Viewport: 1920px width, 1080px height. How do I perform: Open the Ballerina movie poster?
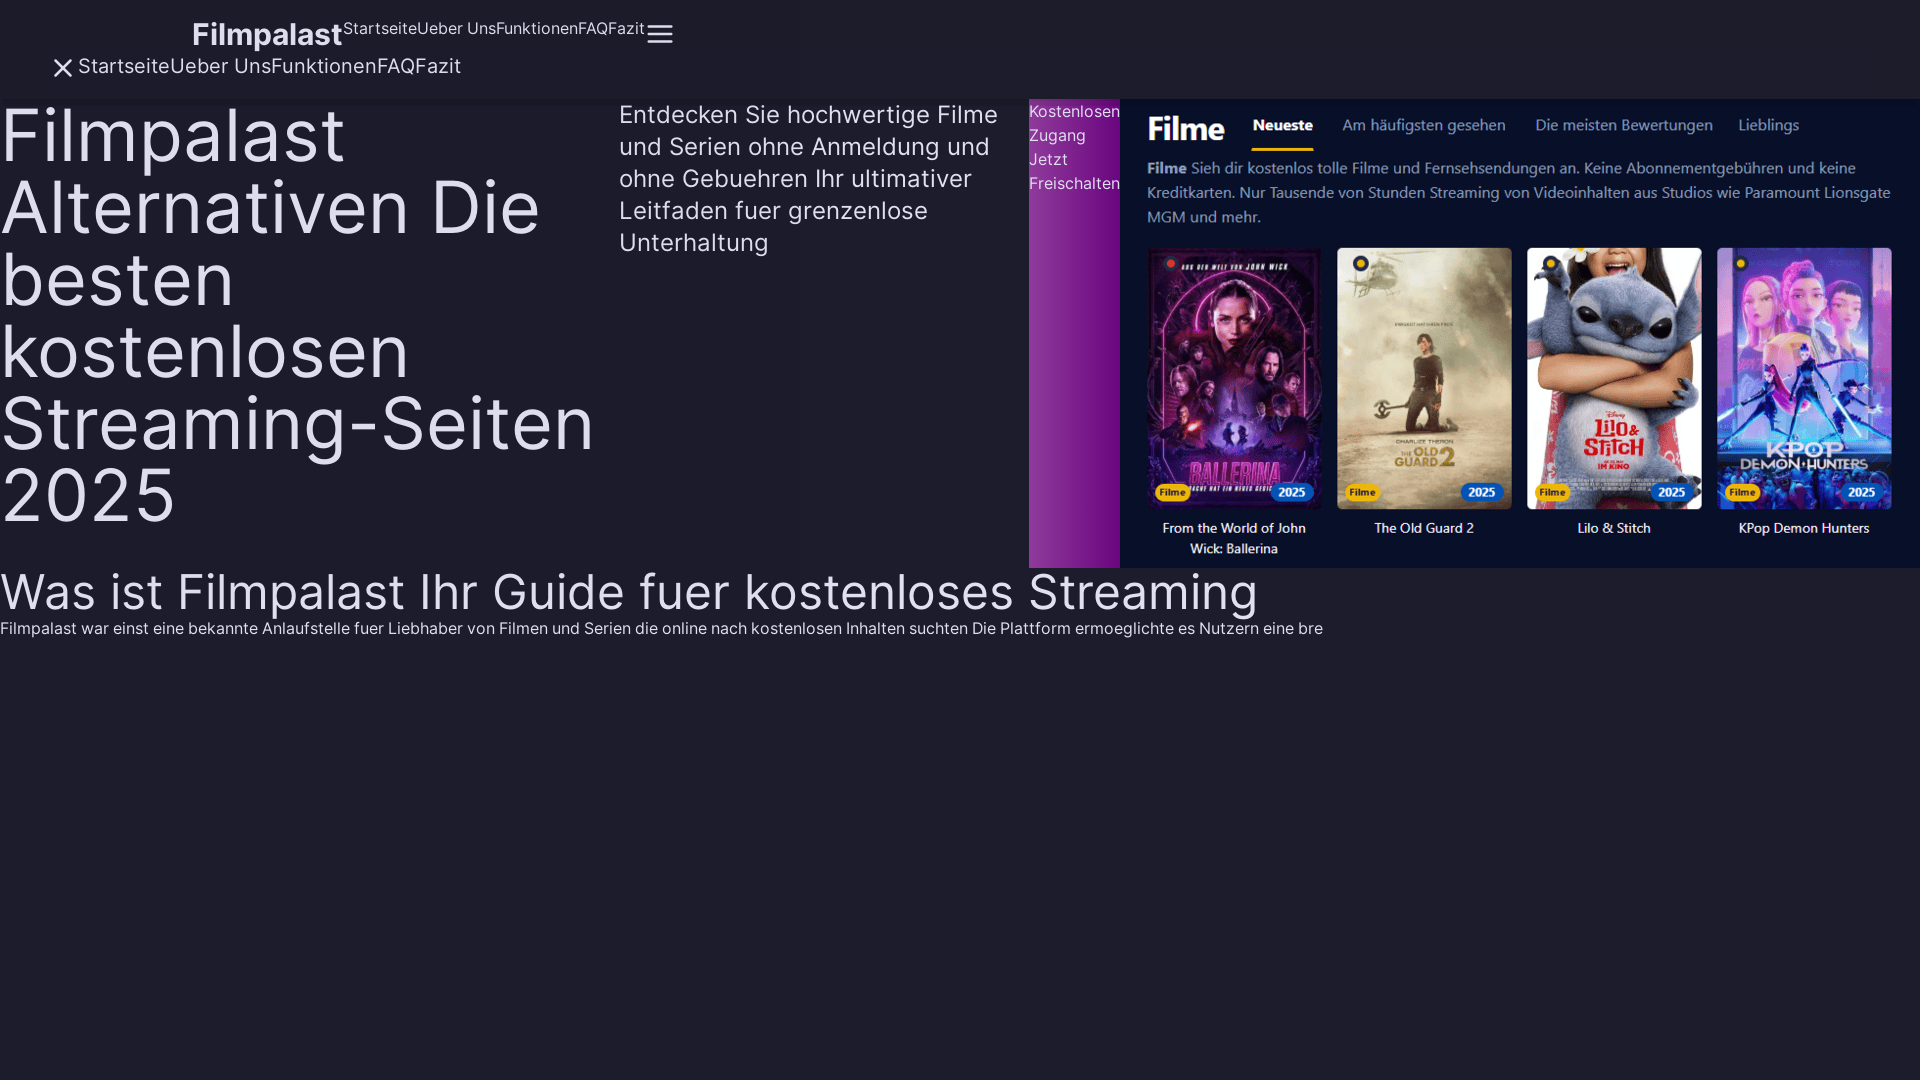point(1234,378)
